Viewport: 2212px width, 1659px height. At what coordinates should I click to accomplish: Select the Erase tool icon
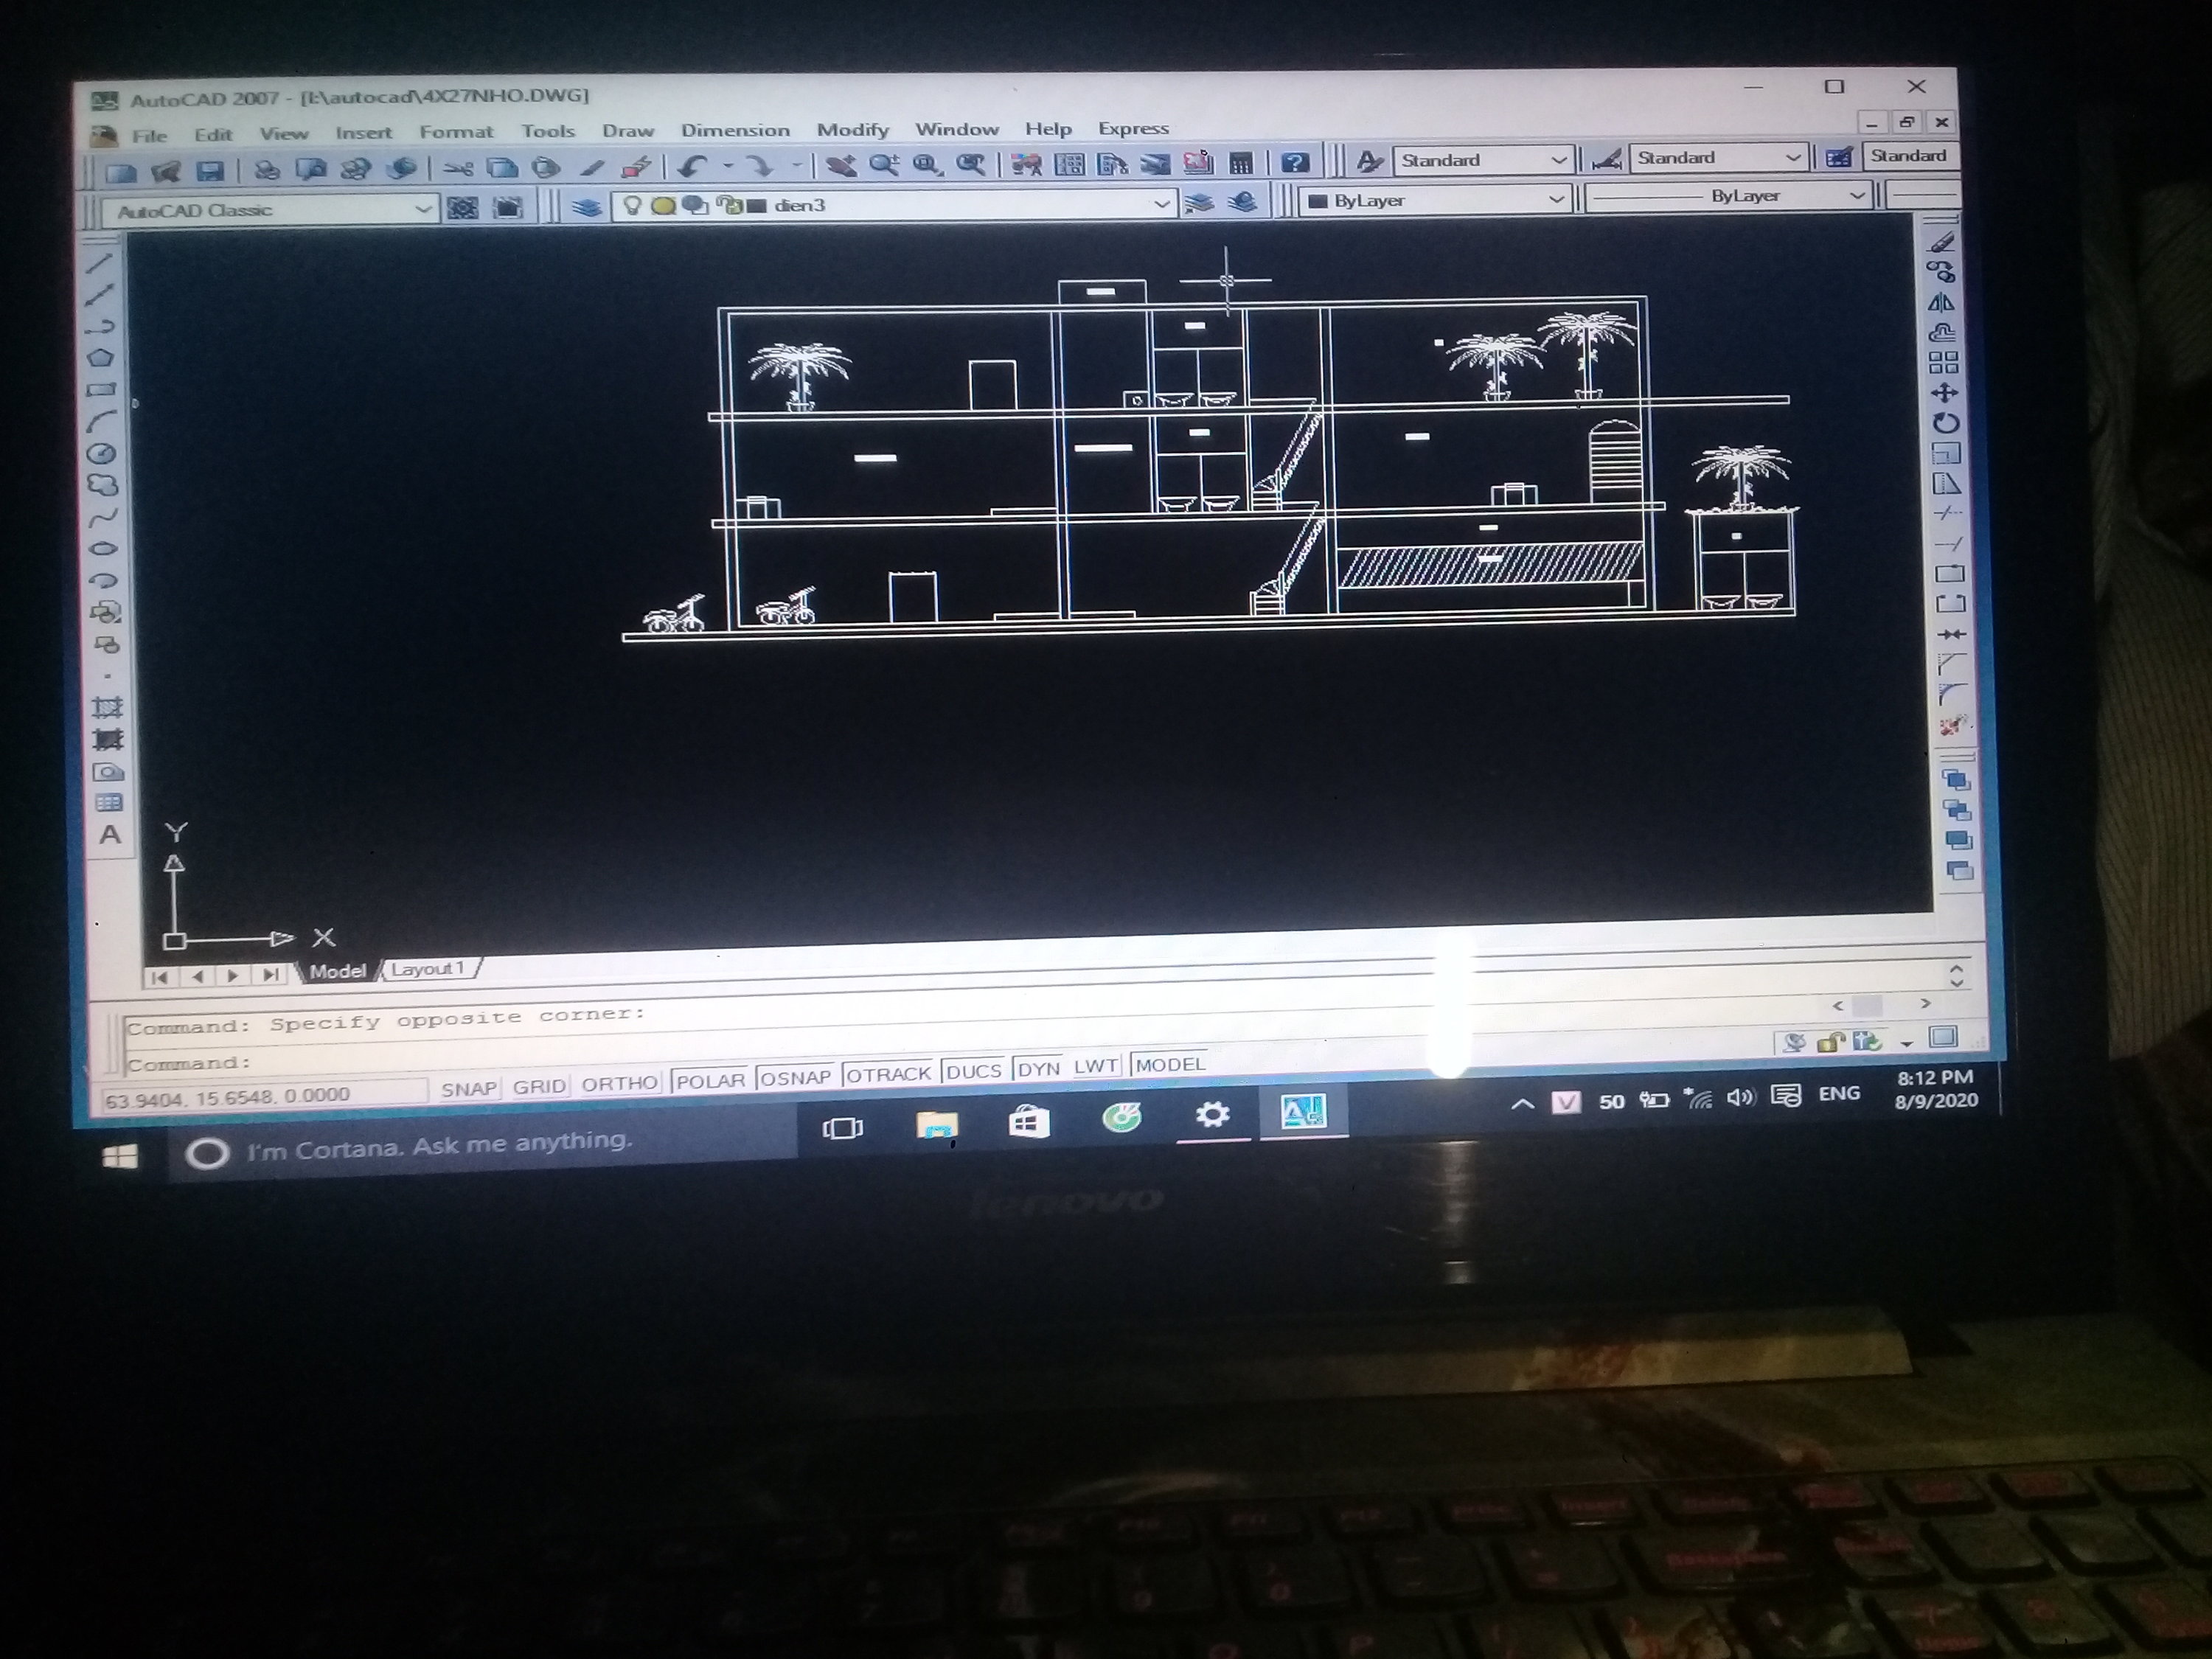[1942, 242]
